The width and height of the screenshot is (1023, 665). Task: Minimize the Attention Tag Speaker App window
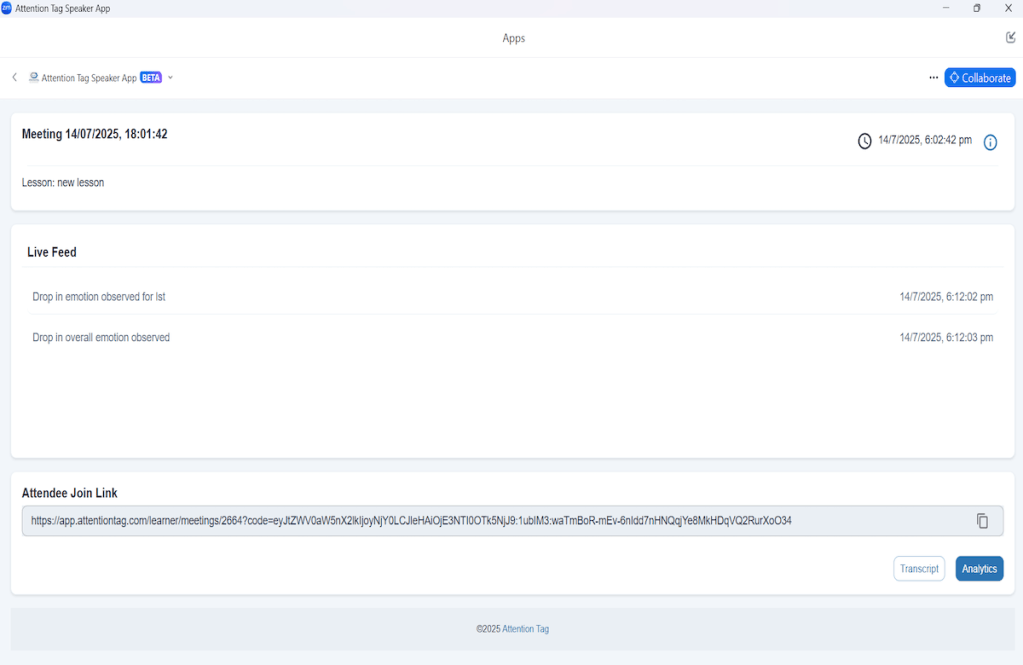pyautogui.click(x=946, y=8)
